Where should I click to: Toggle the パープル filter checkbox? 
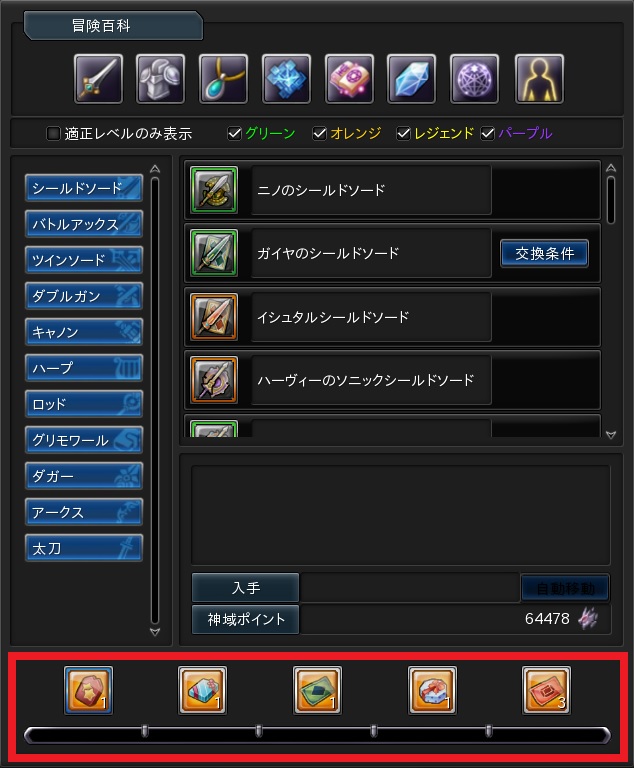(488, 133)
